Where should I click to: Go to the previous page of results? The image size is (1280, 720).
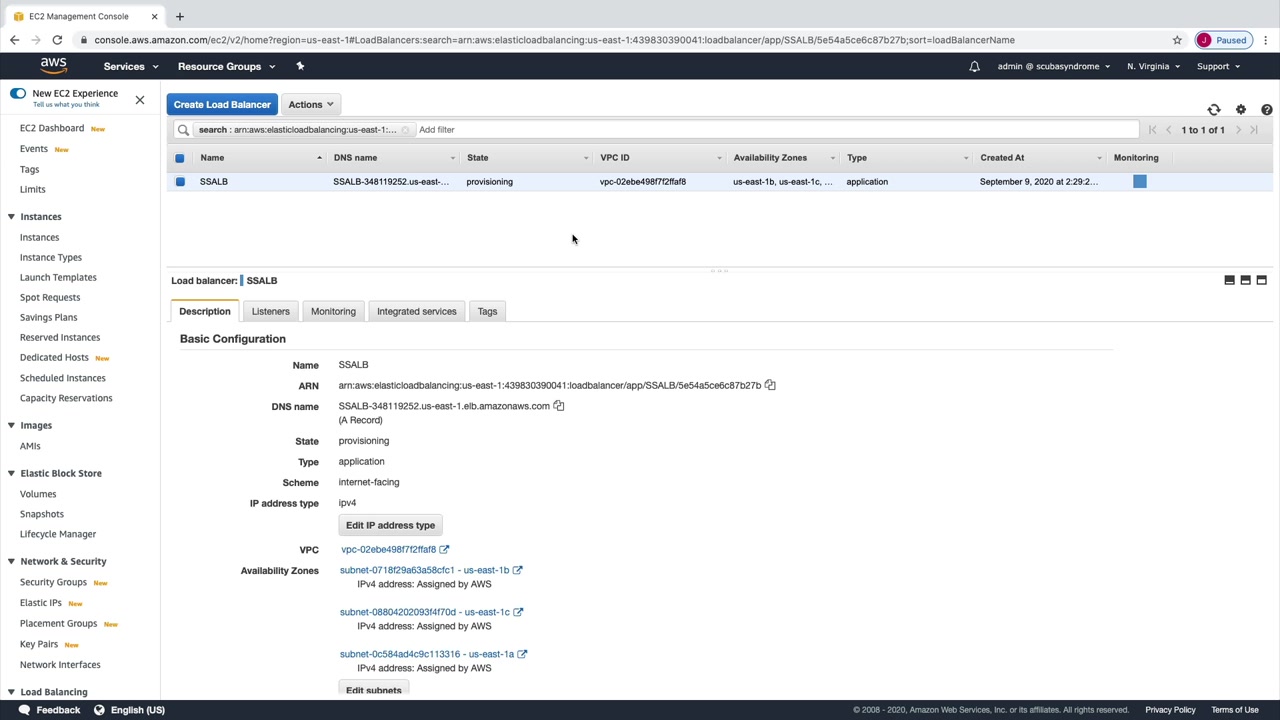[1169, 130]
